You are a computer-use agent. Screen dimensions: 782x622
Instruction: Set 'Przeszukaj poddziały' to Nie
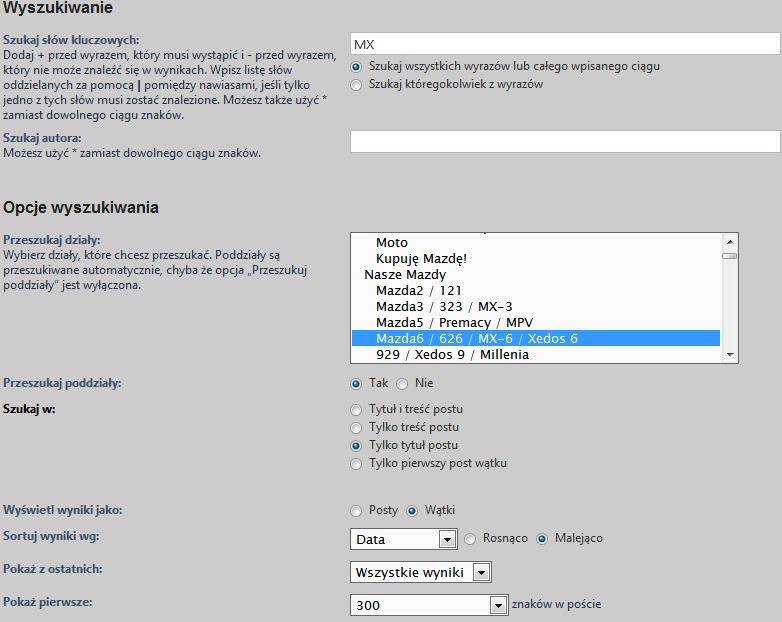[x=402, y=384]
